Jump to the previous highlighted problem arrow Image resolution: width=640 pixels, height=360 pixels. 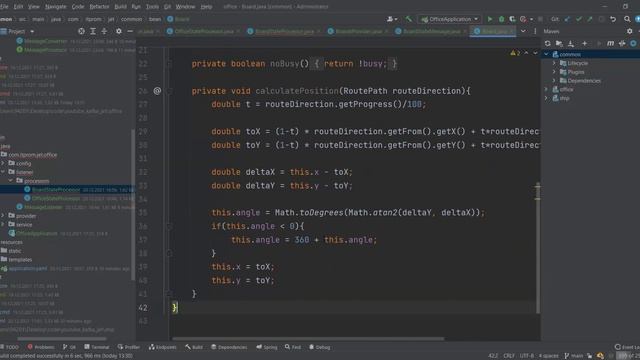pyautogui.click(x=526, y=53)
